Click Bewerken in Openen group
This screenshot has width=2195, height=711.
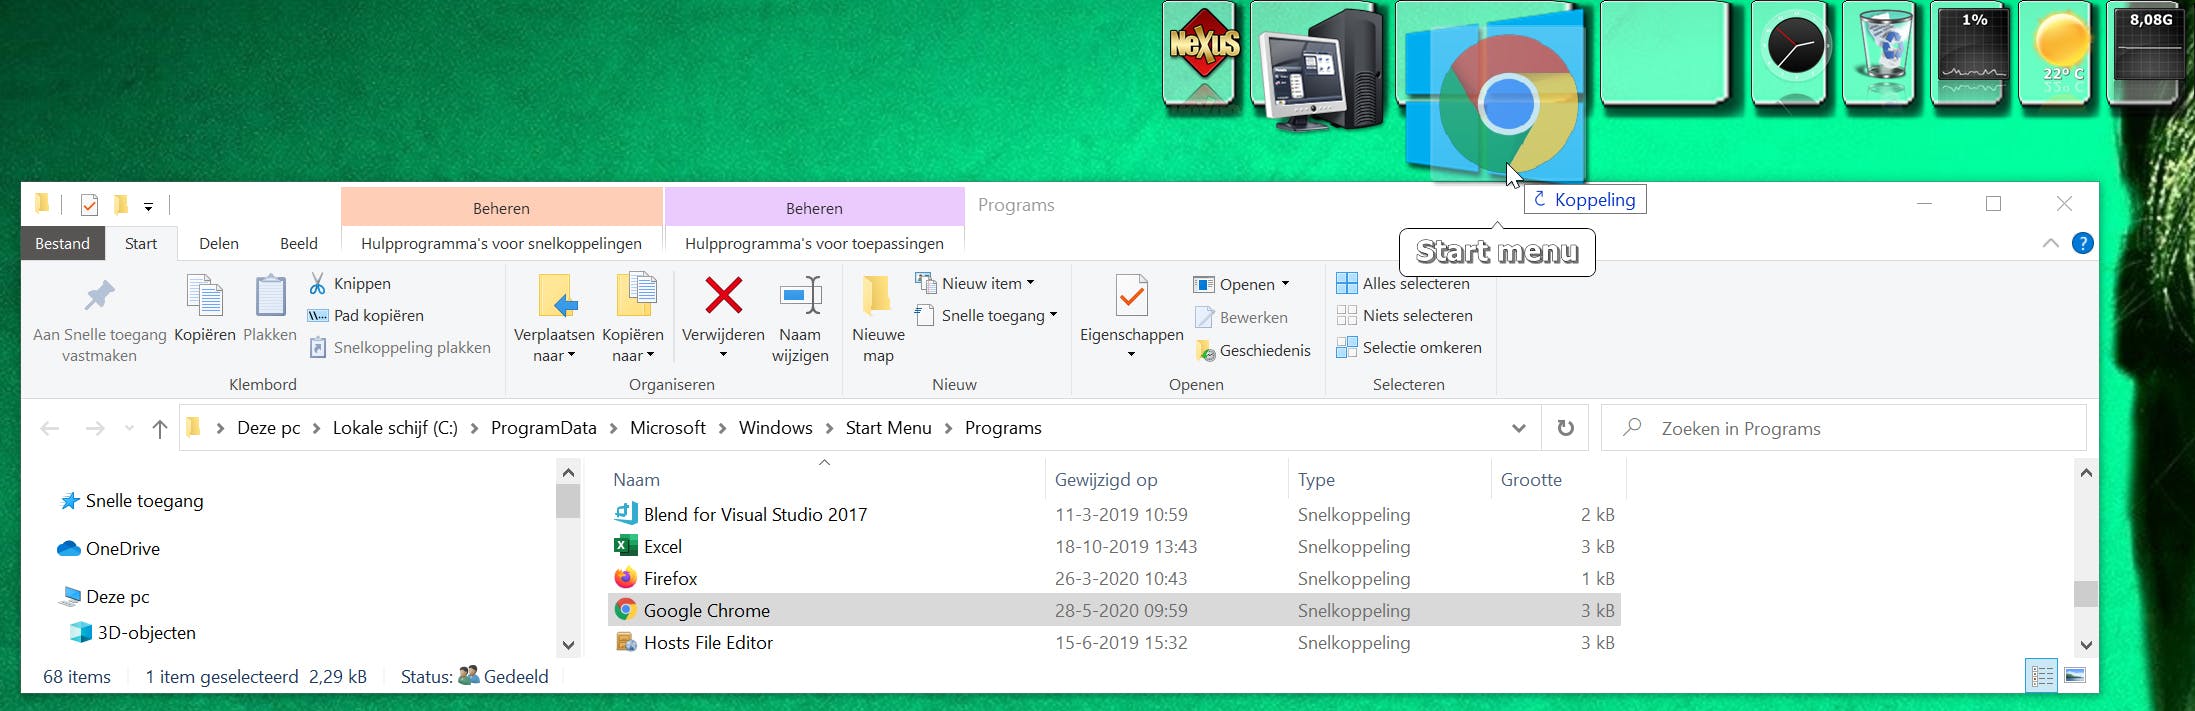(x=1241, y=318)
